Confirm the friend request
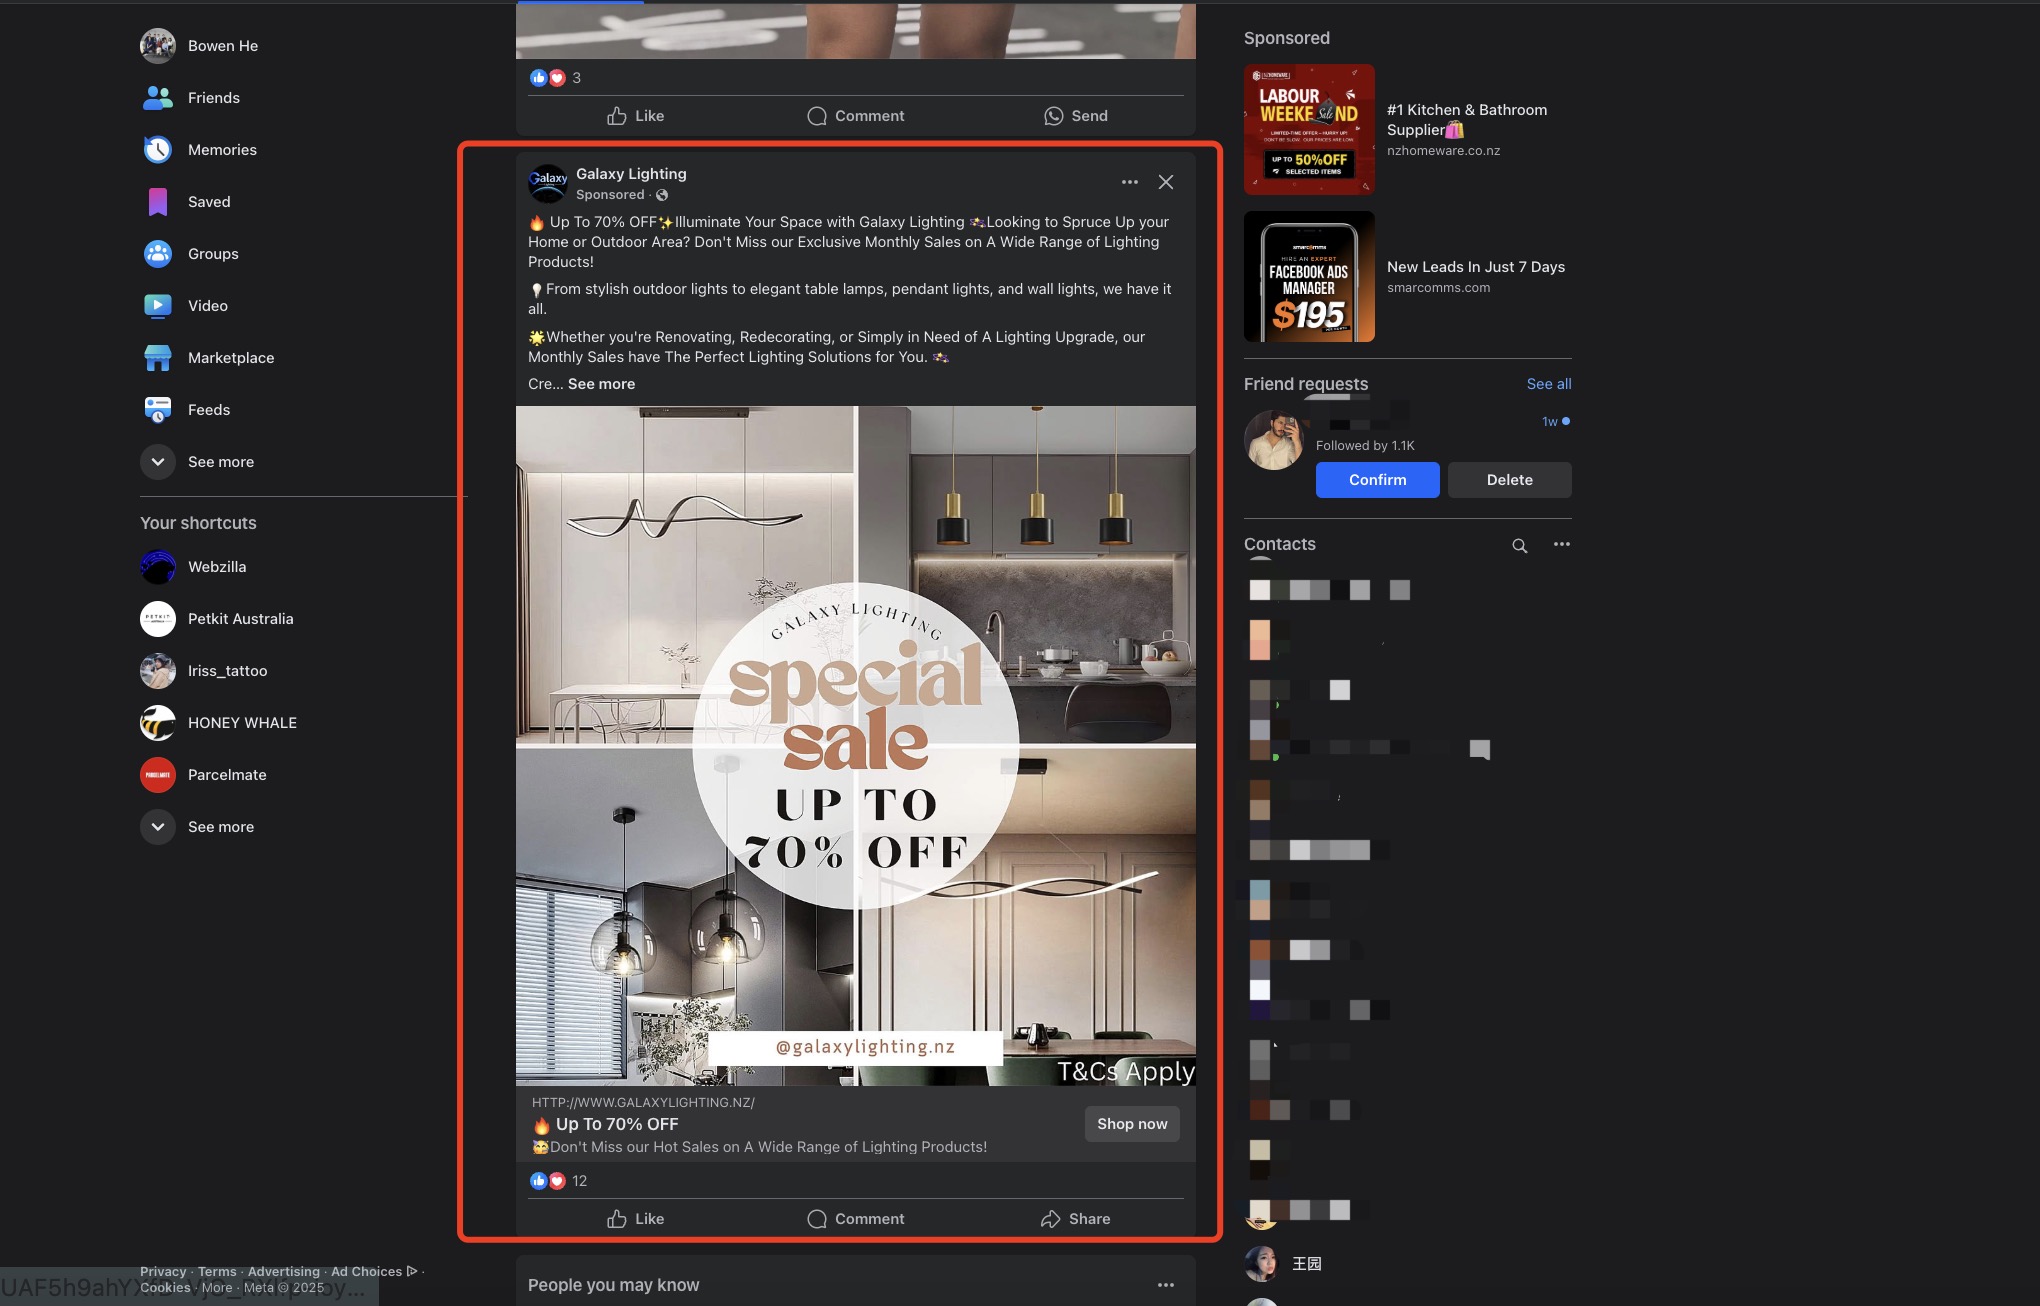2040x1306 pixels. [x=1378, y=480]
